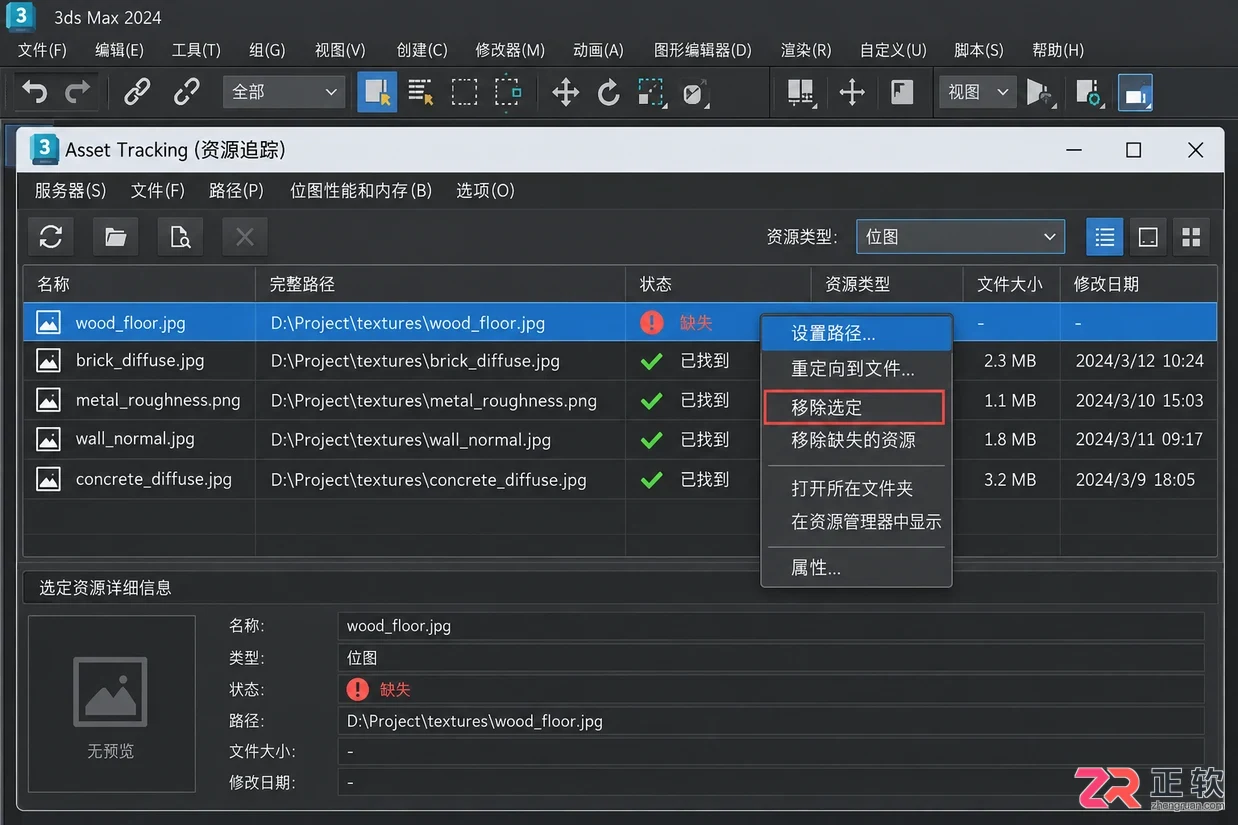Select the concrete_diffuse.jpg row

click(x=620, y=479)
